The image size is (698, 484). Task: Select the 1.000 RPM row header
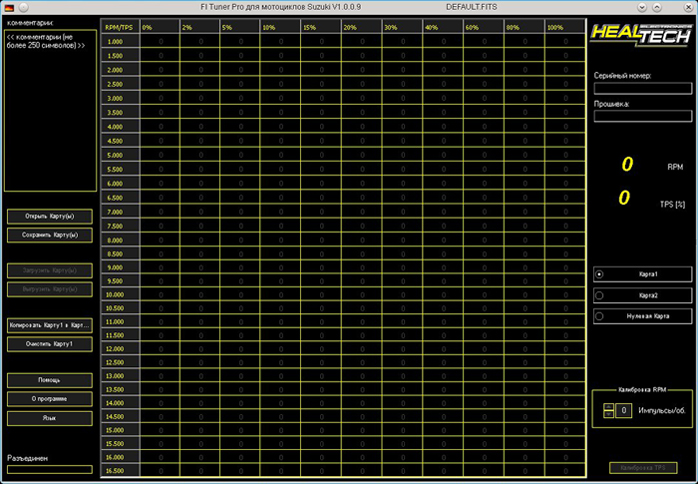120,41
